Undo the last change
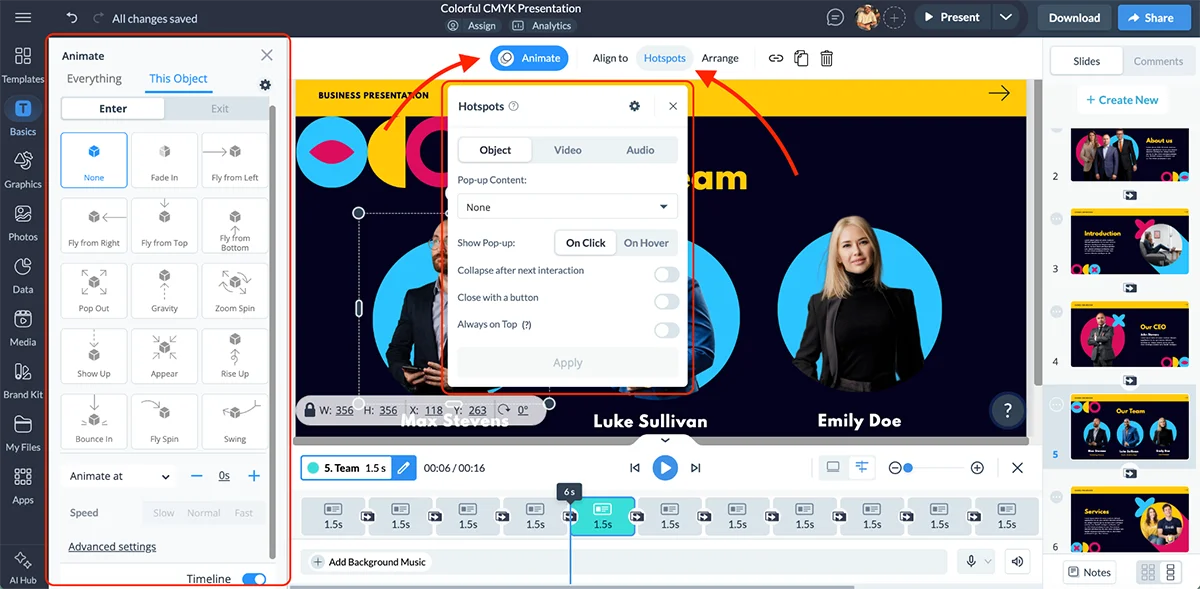Screen dimensions: 1200x589 72,18
